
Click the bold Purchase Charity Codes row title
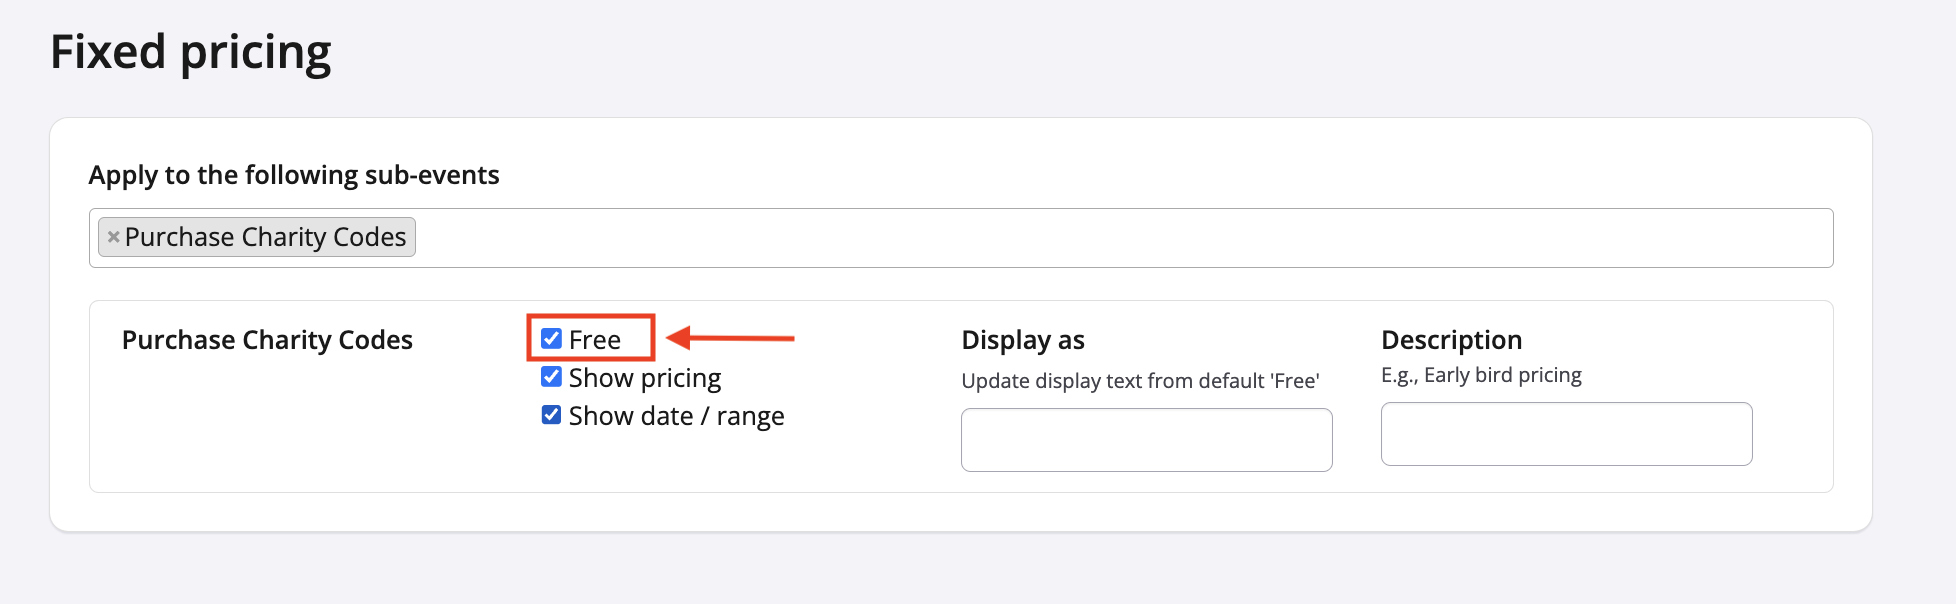267,340
